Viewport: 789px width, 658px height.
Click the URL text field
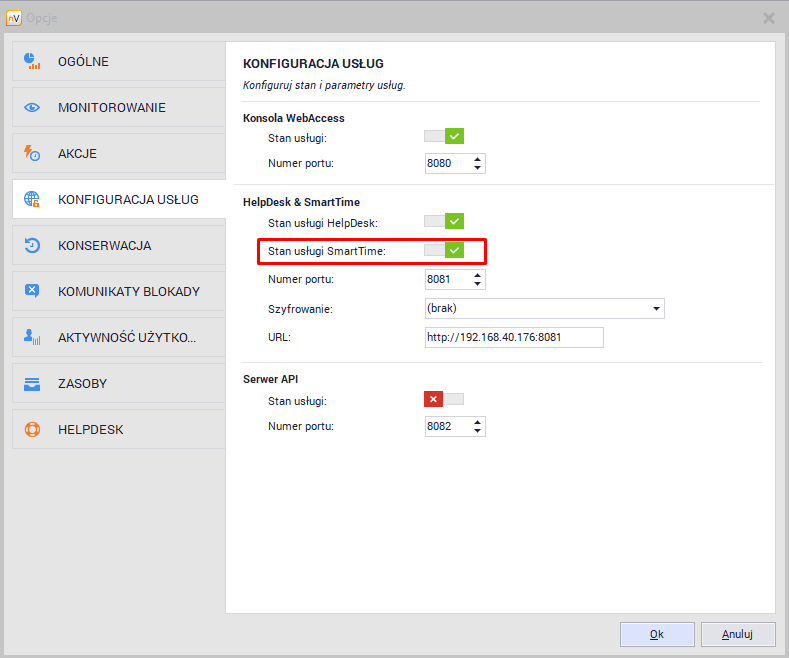tap(514, 337)
